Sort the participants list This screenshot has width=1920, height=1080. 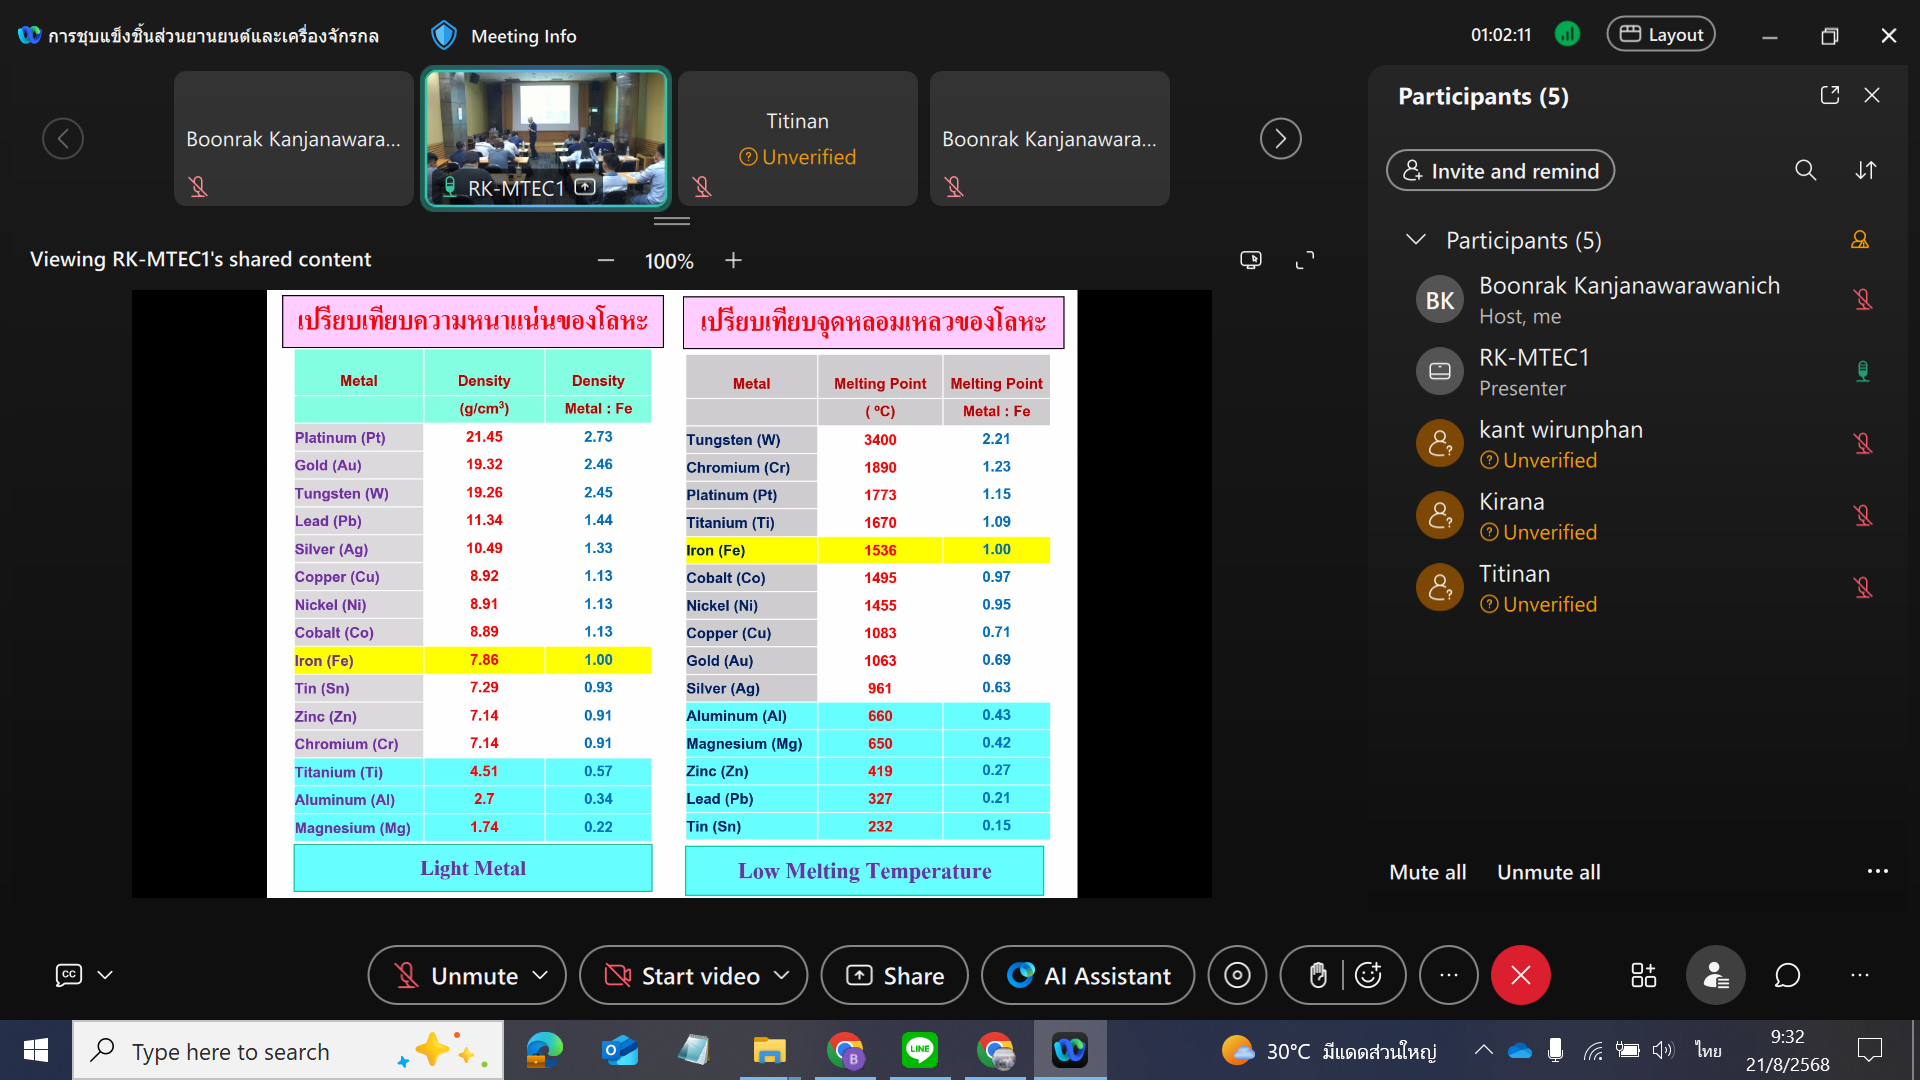[1866, 170]
